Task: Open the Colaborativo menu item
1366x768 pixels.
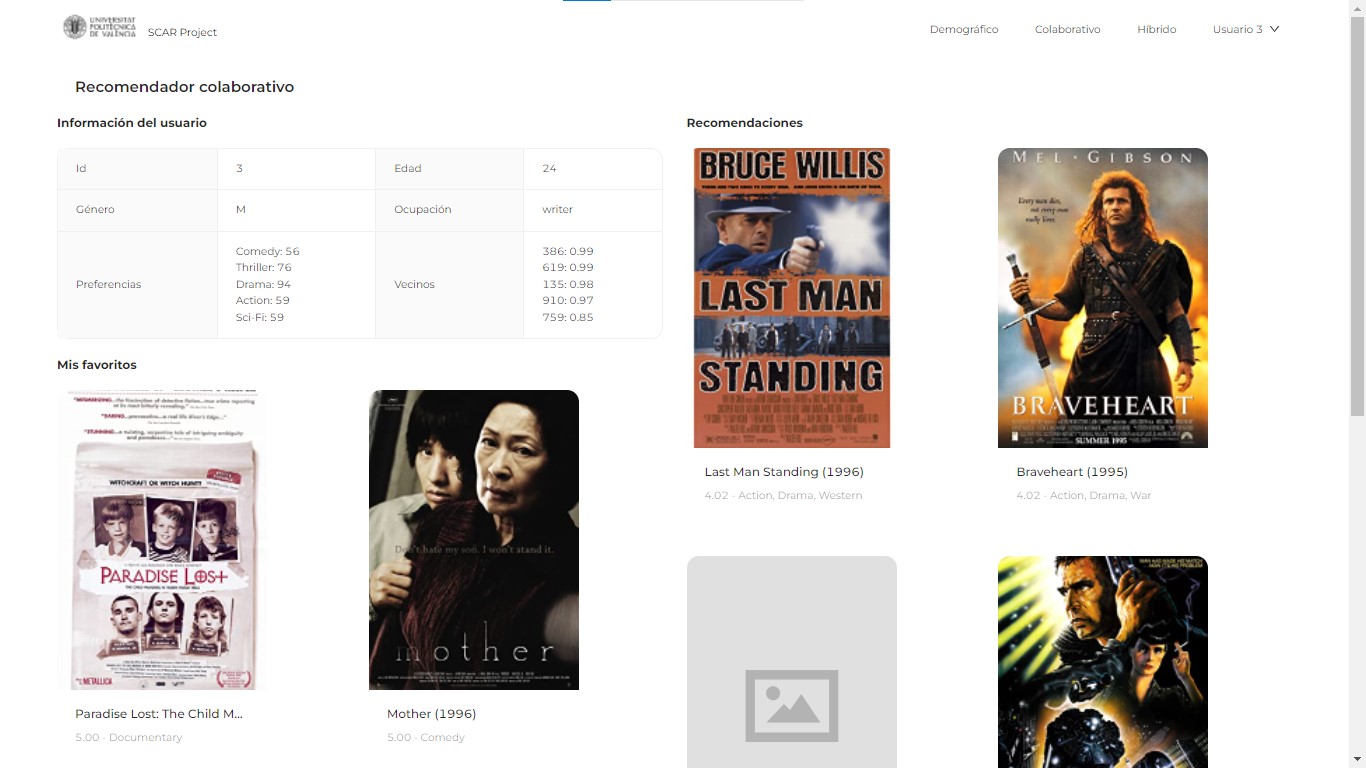Action: point(1067,29)
